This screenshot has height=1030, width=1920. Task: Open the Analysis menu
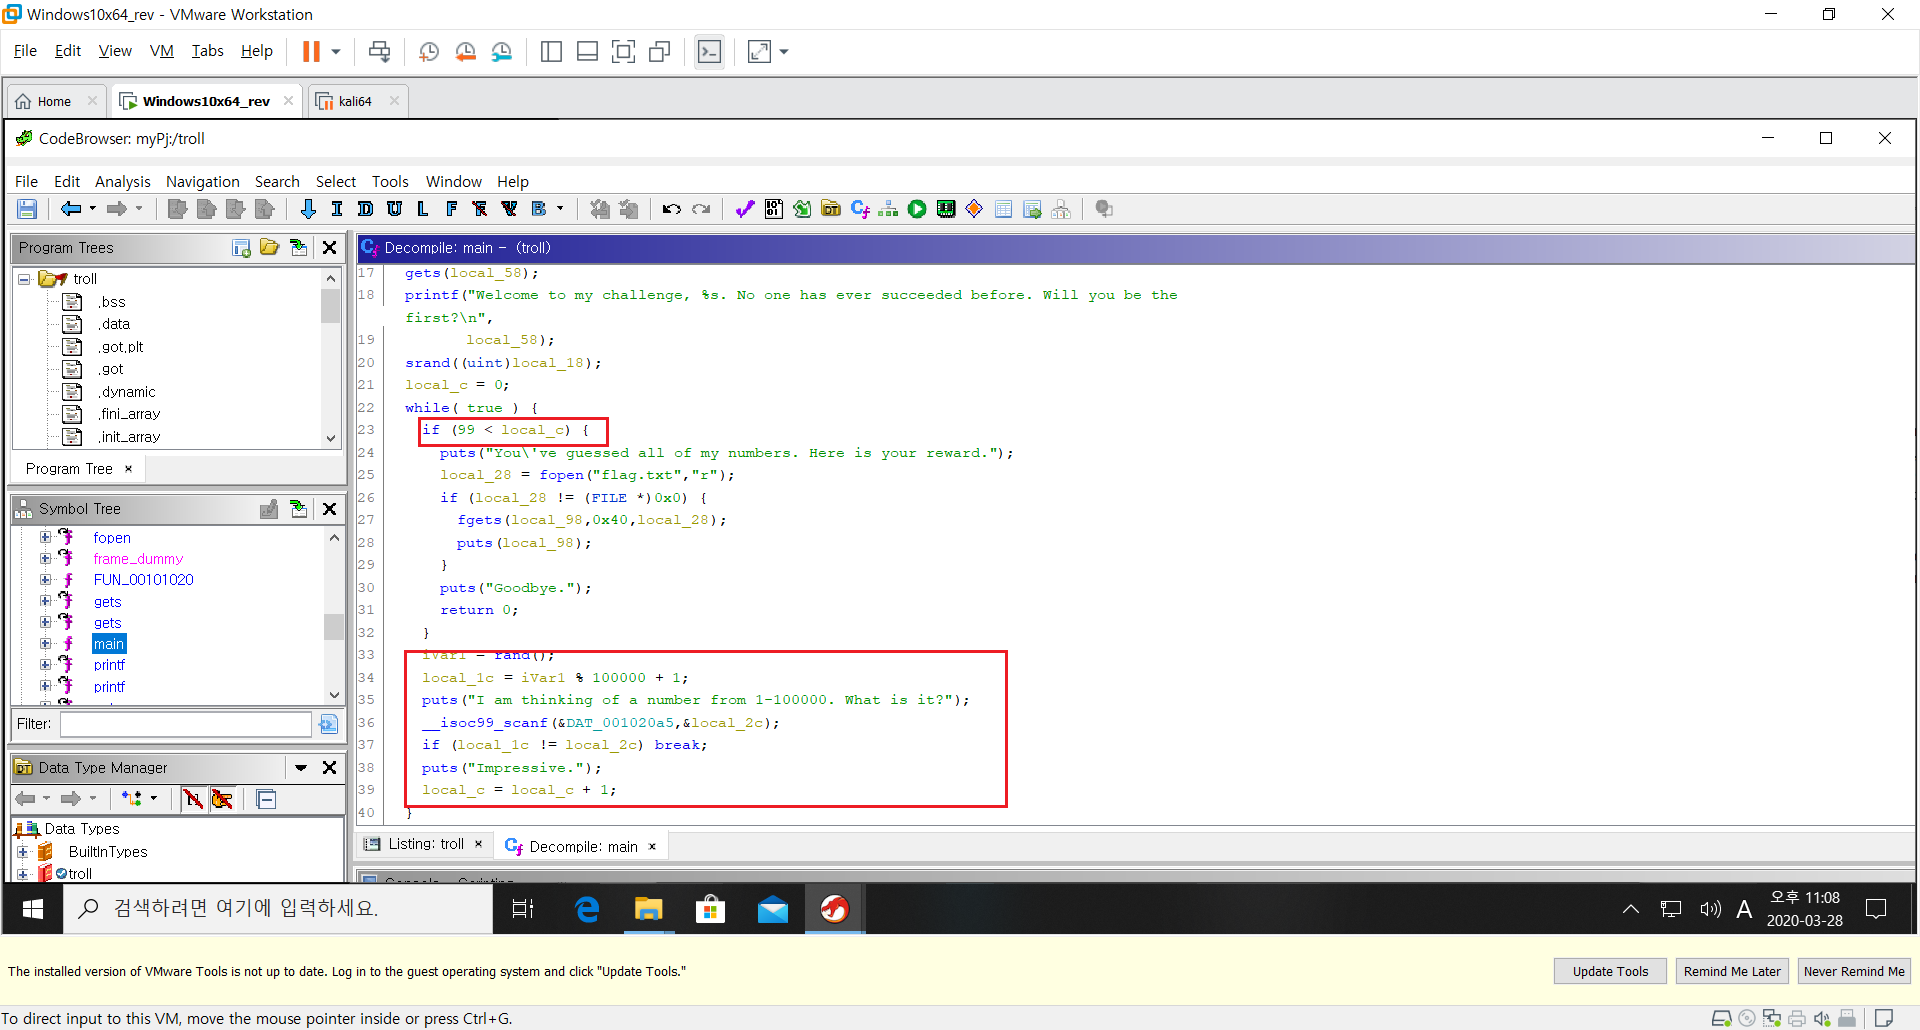pyautogui.click(x=122, y=181)
